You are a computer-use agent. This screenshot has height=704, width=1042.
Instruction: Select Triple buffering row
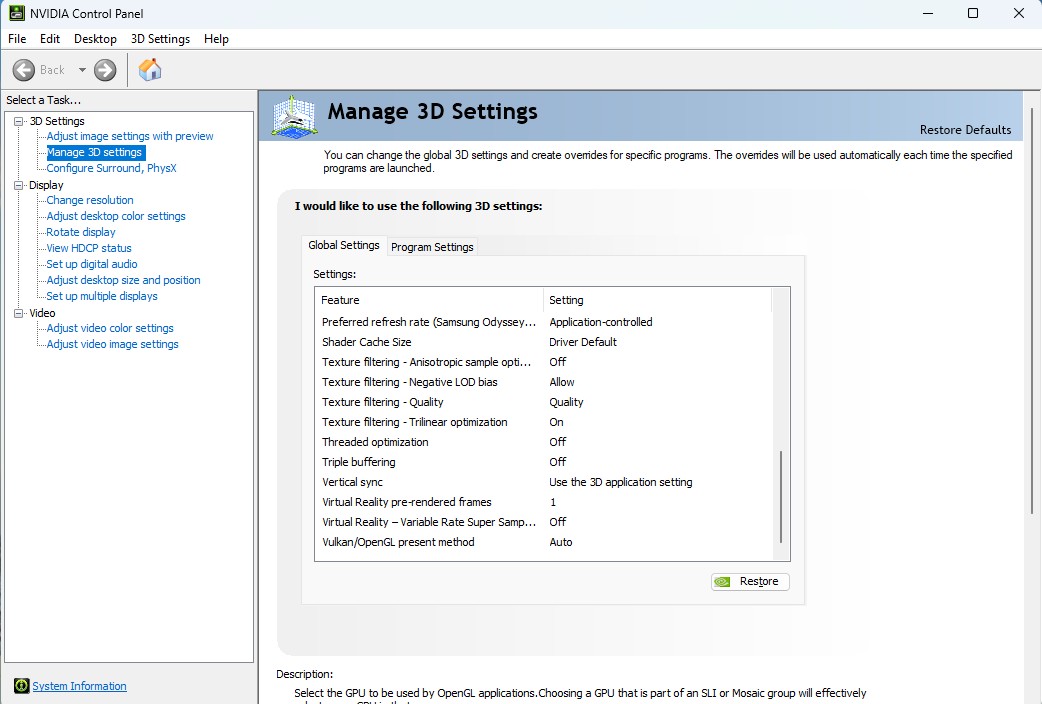(x=544, y=461)
